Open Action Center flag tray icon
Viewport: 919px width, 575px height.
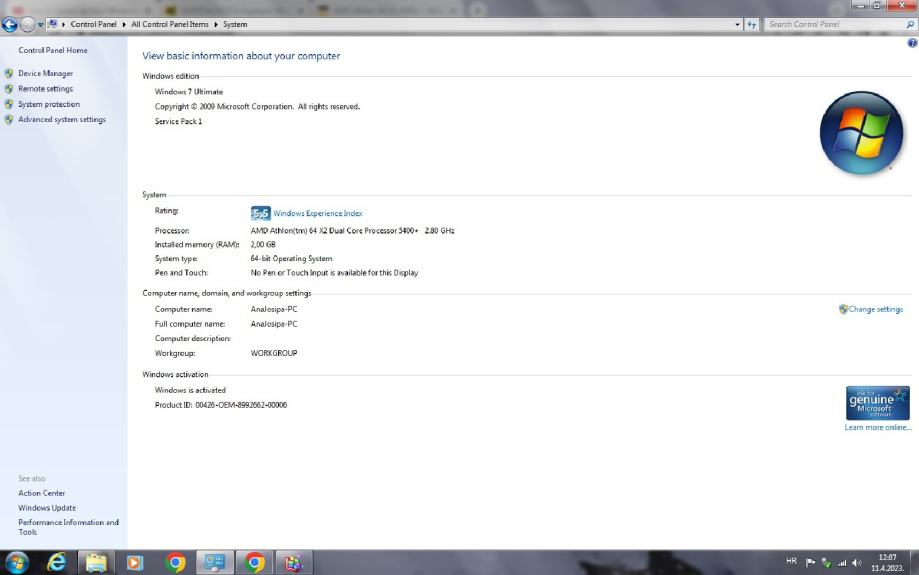(x=811, y=563)
